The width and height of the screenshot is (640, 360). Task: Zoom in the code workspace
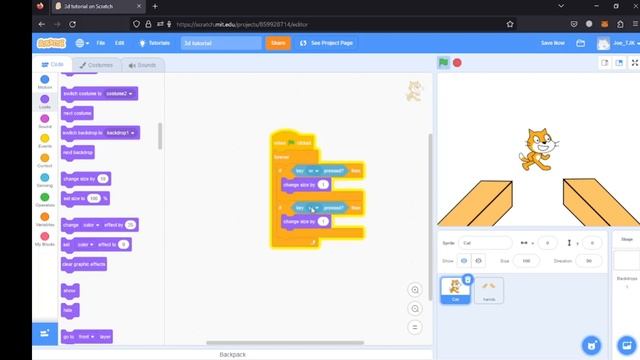click(415, 290)
